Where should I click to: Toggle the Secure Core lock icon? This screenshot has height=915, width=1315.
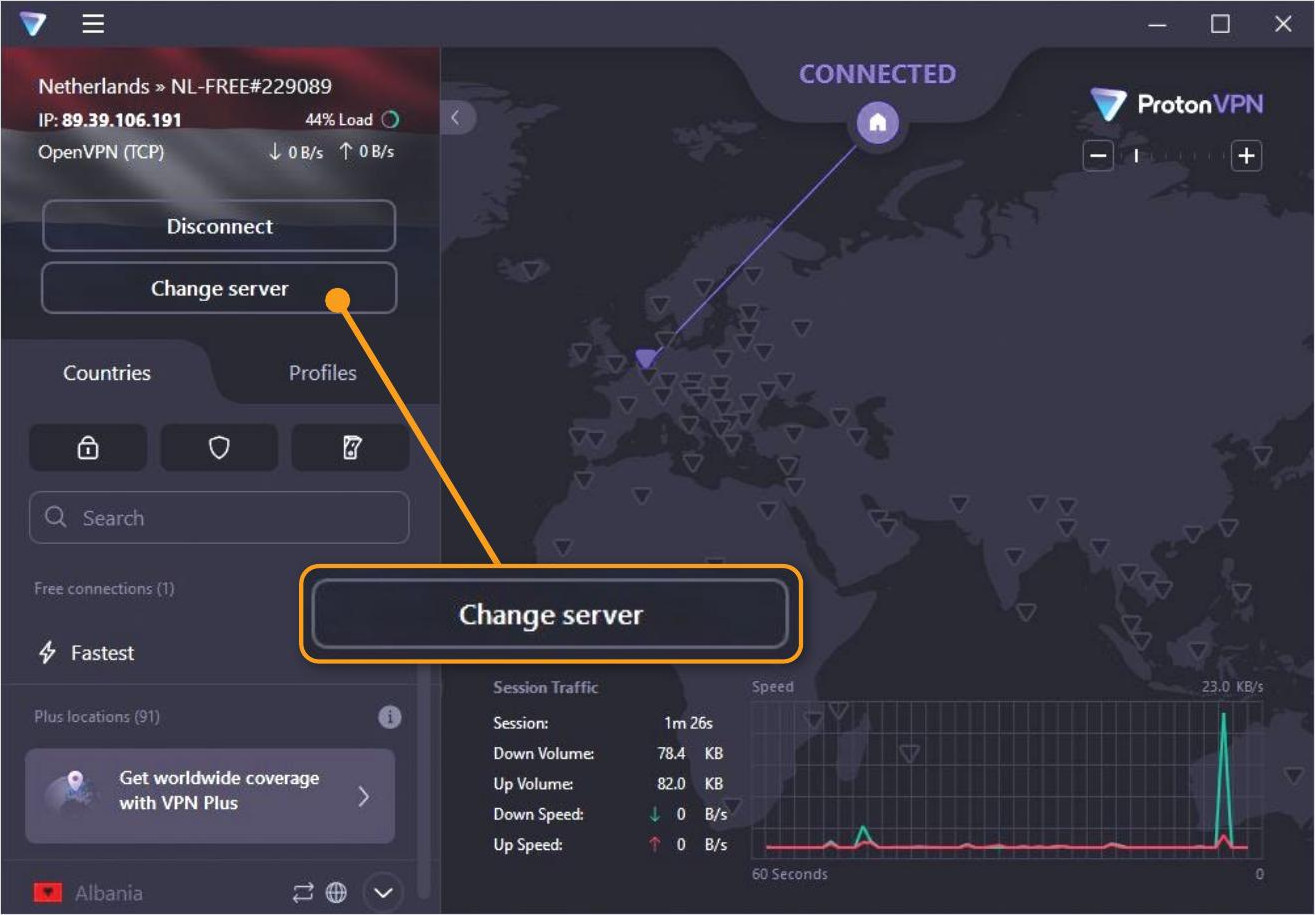88,448
